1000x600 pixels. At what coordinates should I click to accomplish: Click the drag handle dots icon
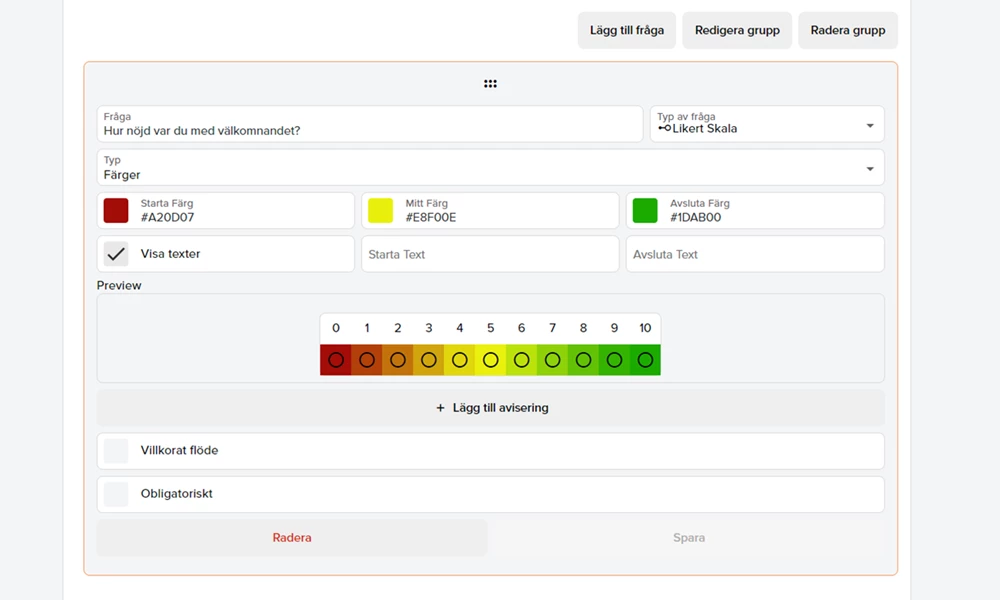point(490,84)
